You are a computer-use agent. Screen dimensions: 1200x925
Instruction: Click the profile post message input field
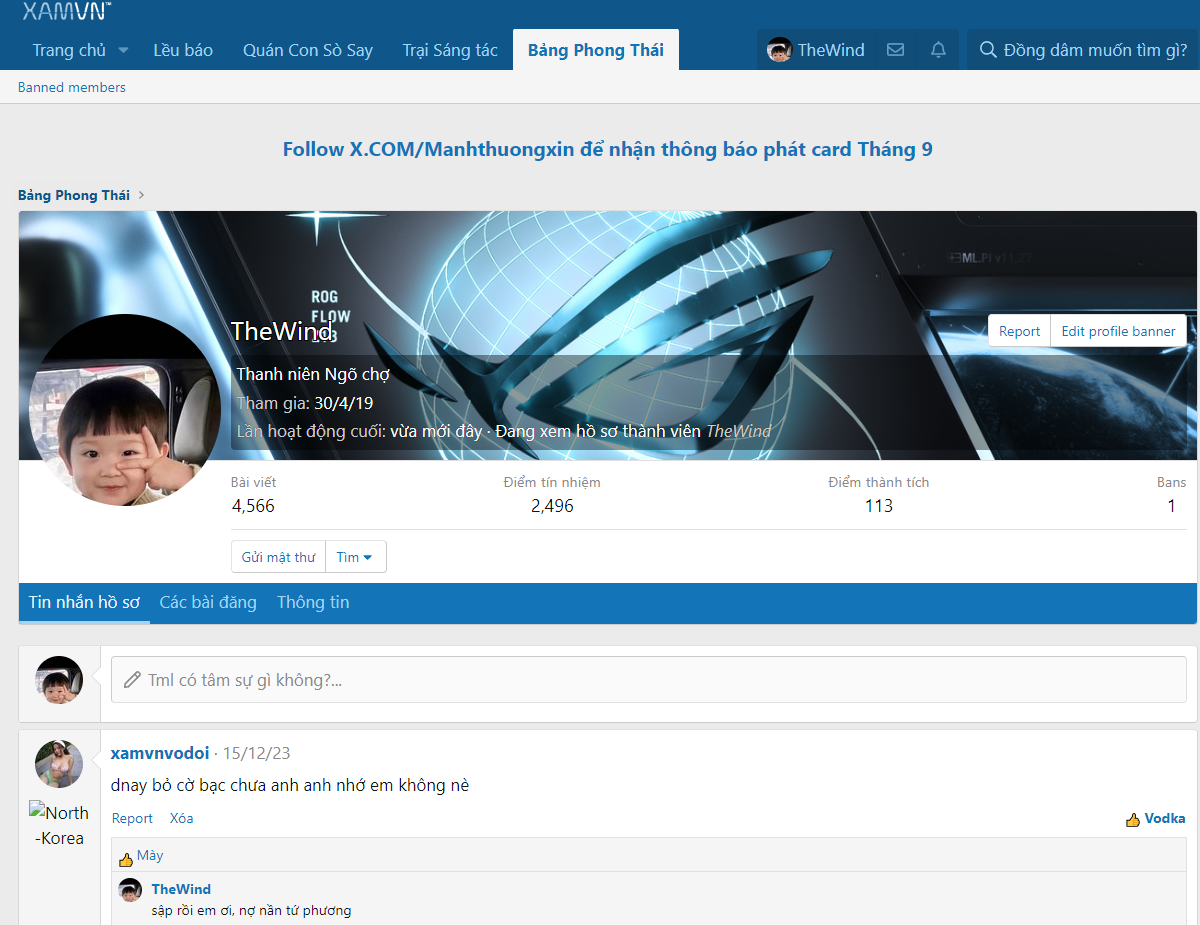(x=648, y=680)
